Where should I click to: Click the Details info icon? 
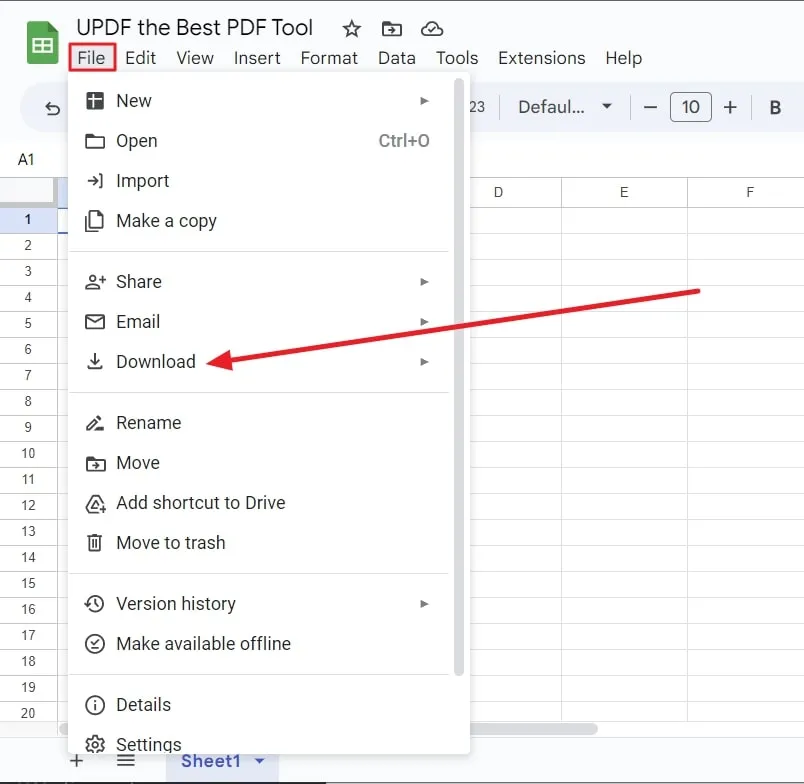click(95, 705)
